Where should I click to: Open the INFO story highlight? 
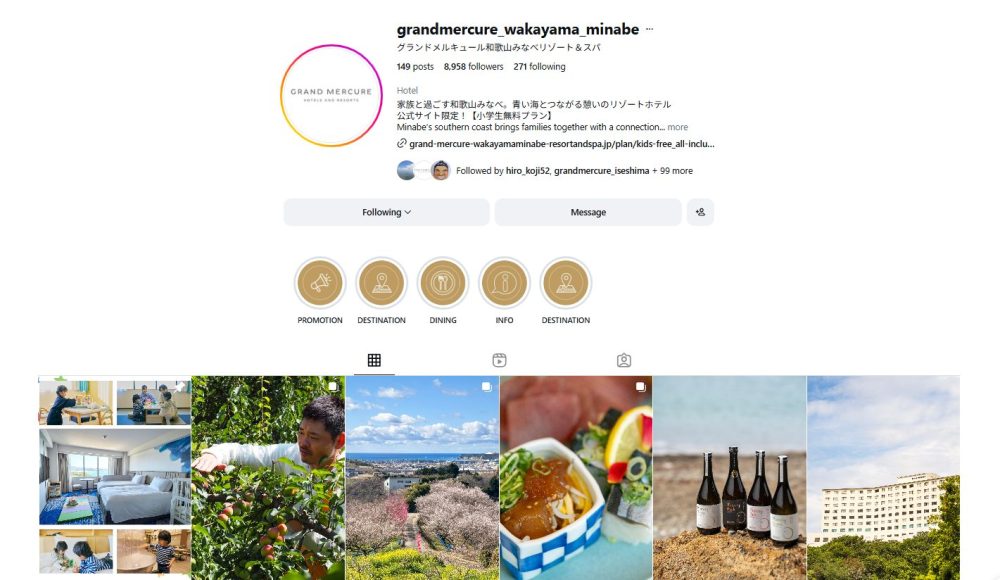[x=504, y=283]
